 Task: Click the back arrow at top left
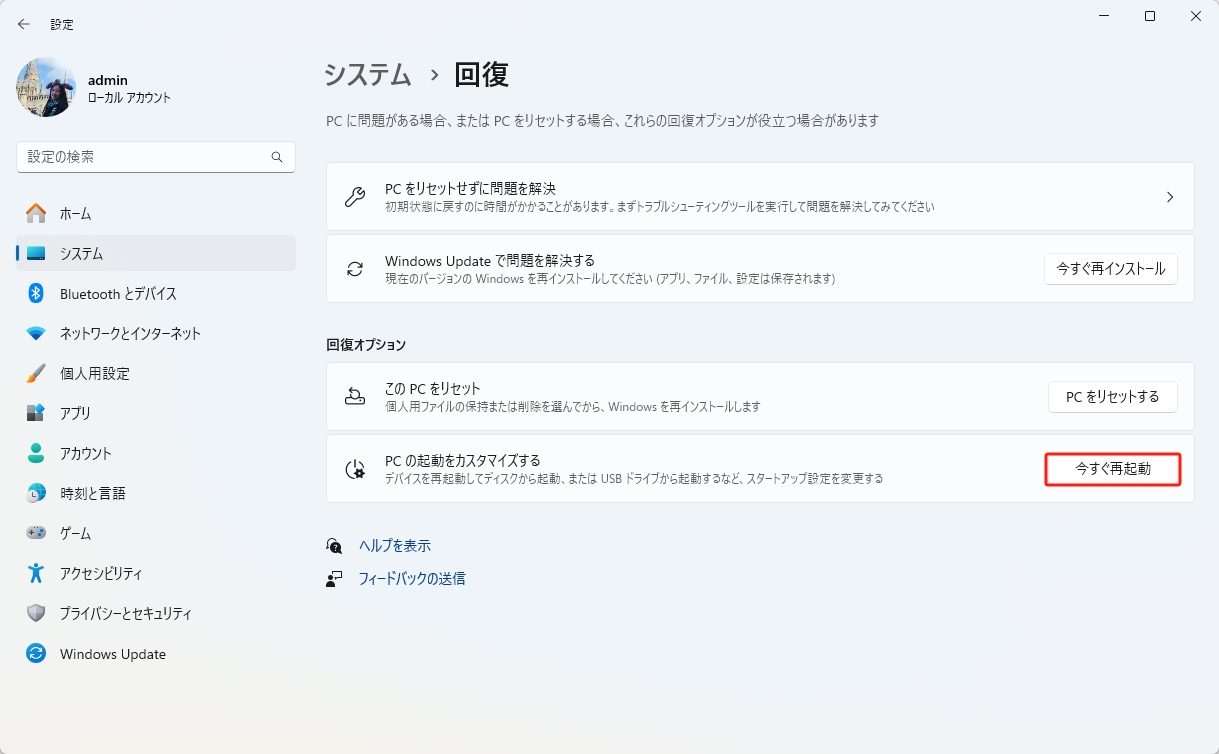click(23, 23)
